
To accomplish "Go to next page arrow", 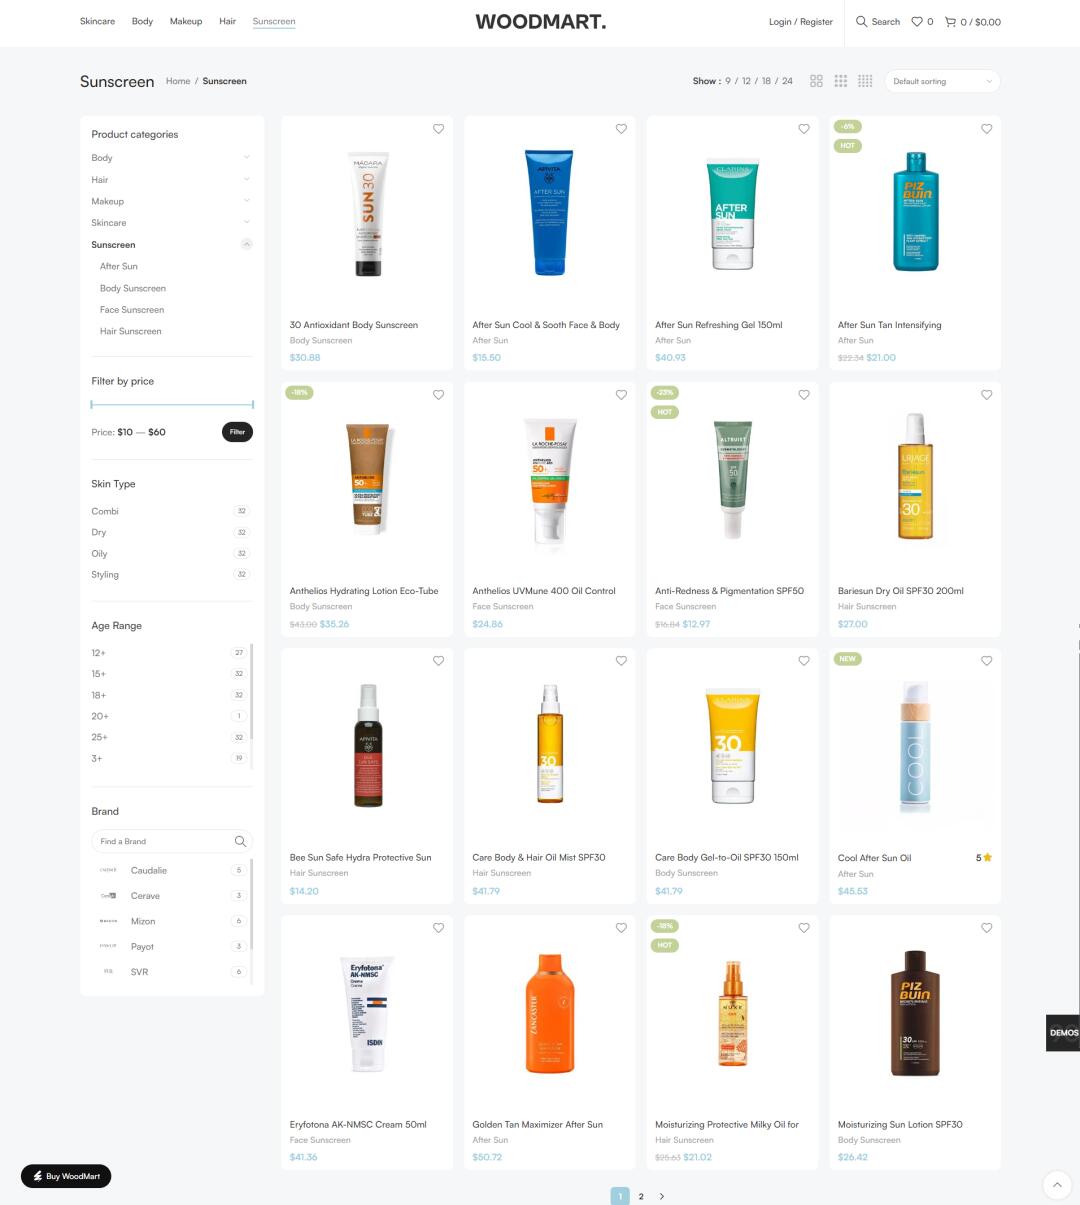I will coord(662,1196).
